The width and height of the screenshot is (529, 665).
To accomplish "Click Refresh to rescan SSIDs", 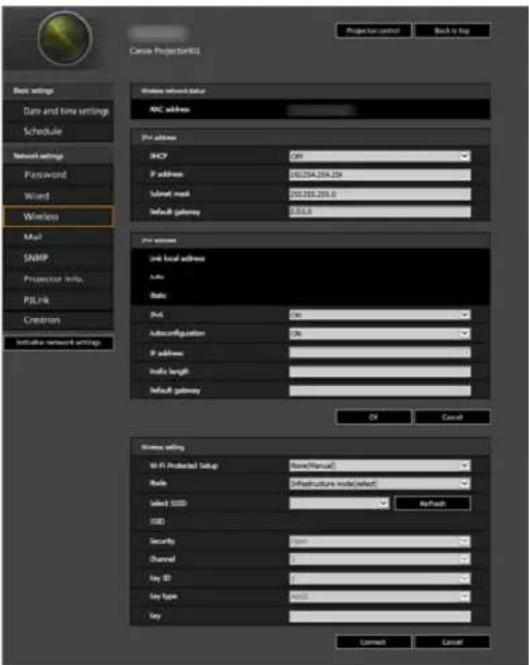I will tap(433, 503).
